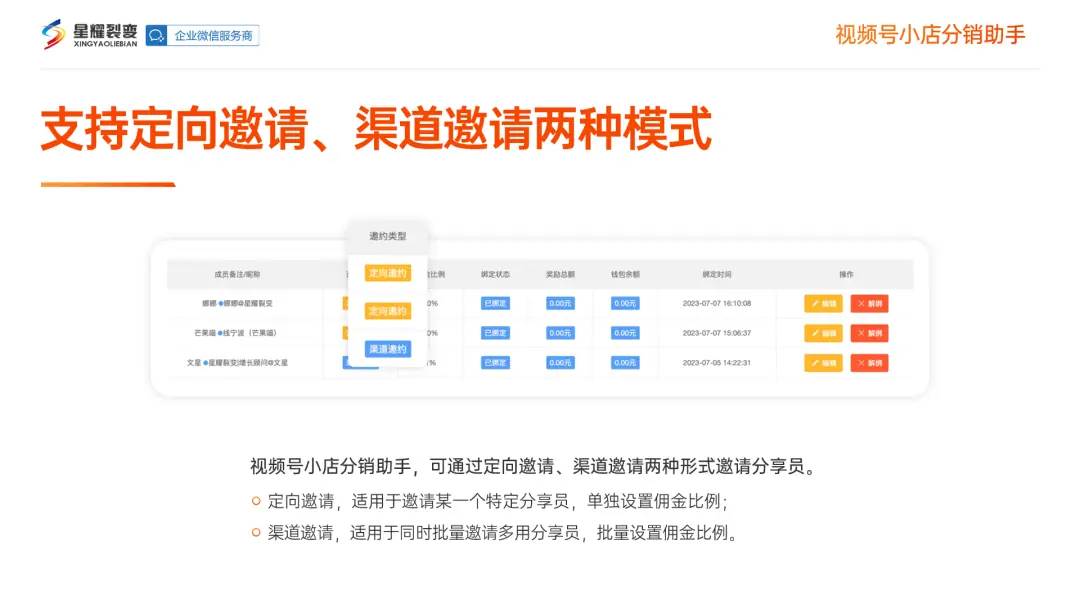This screenshot has height=608, width=1080.
Task: Click 钱包余额 0.00元 in the 16:10:08 row
Action: coord(625,303)
